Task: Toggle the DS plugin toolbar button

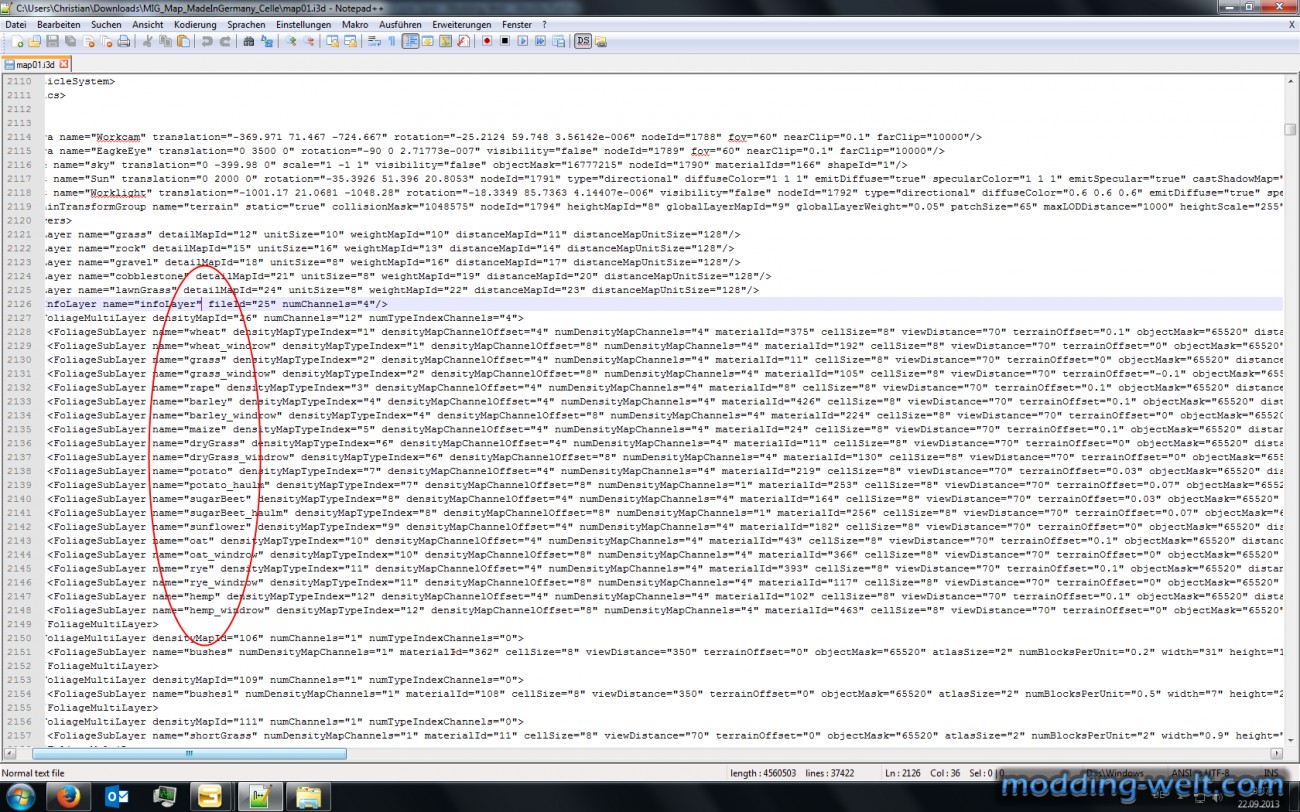Action: 583,42
